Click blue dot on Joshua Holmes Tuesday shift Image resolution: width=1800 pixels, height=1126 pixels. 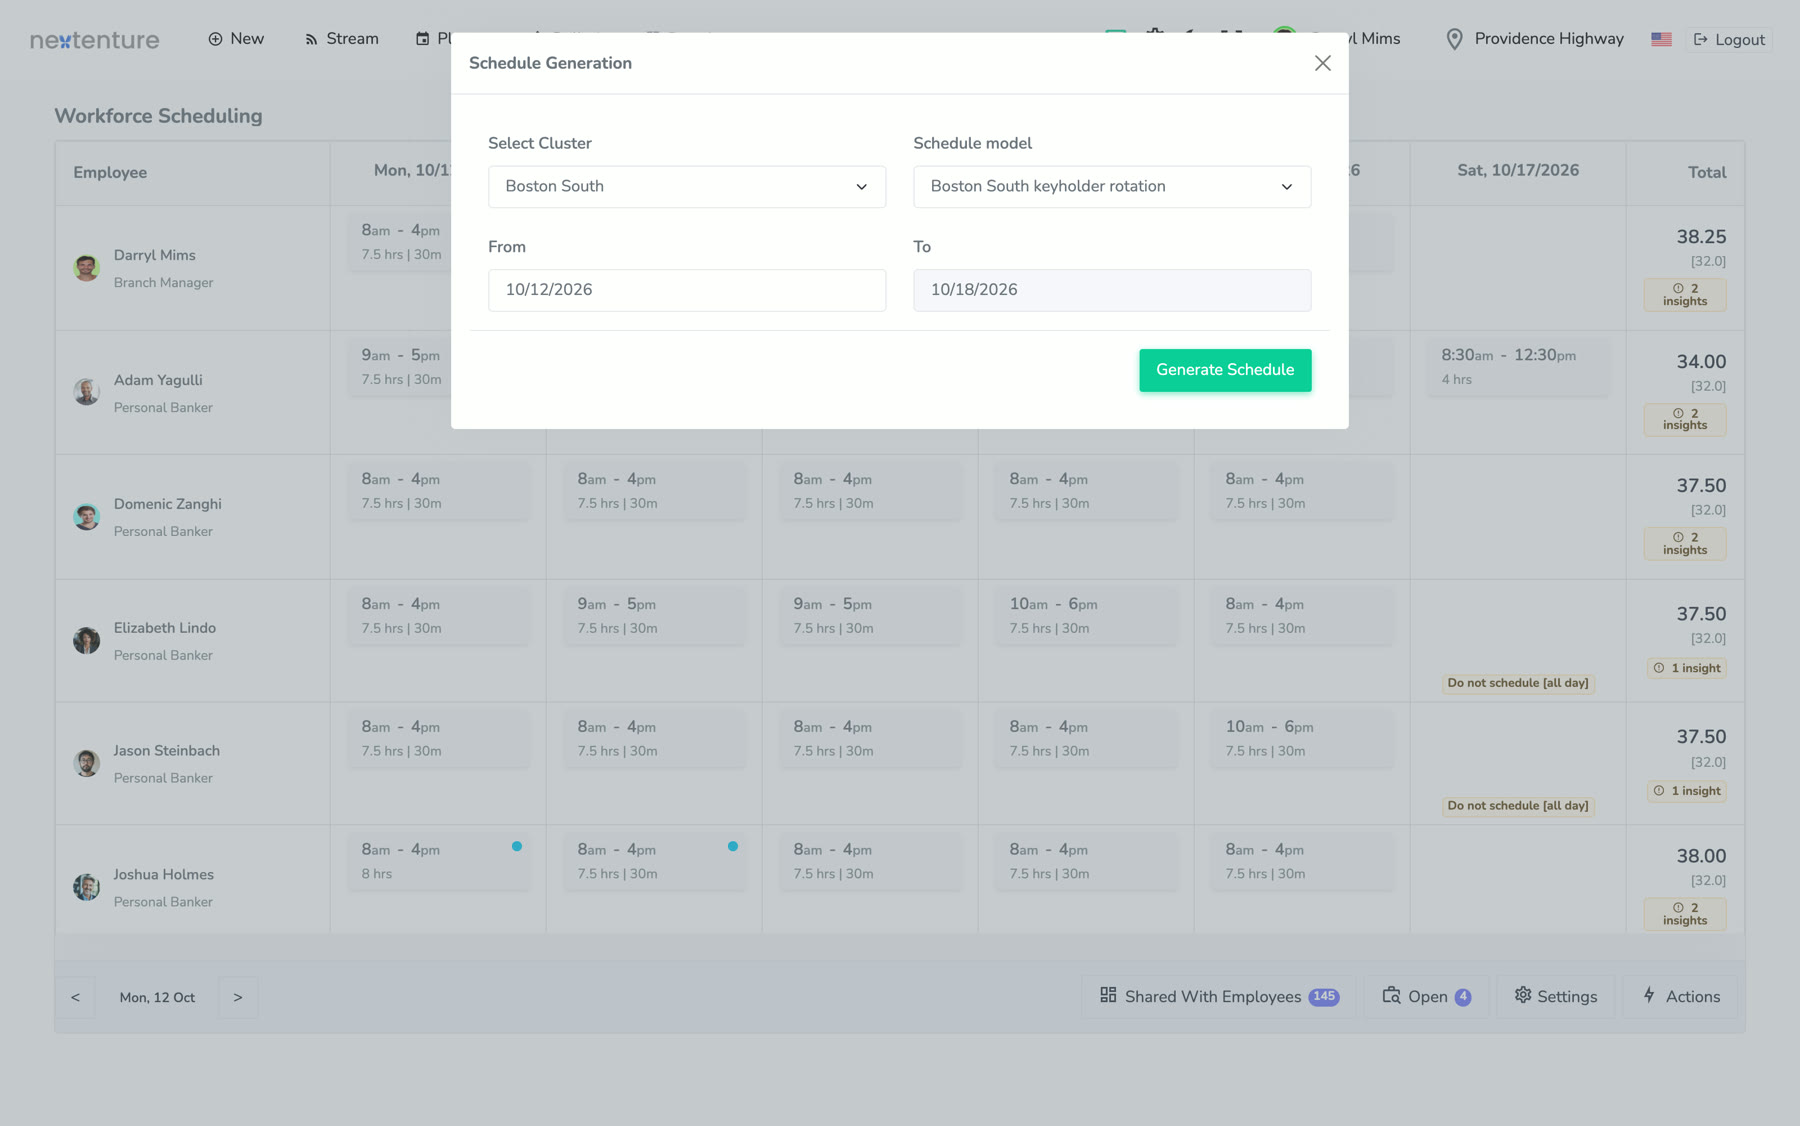(x=733, y=846)
